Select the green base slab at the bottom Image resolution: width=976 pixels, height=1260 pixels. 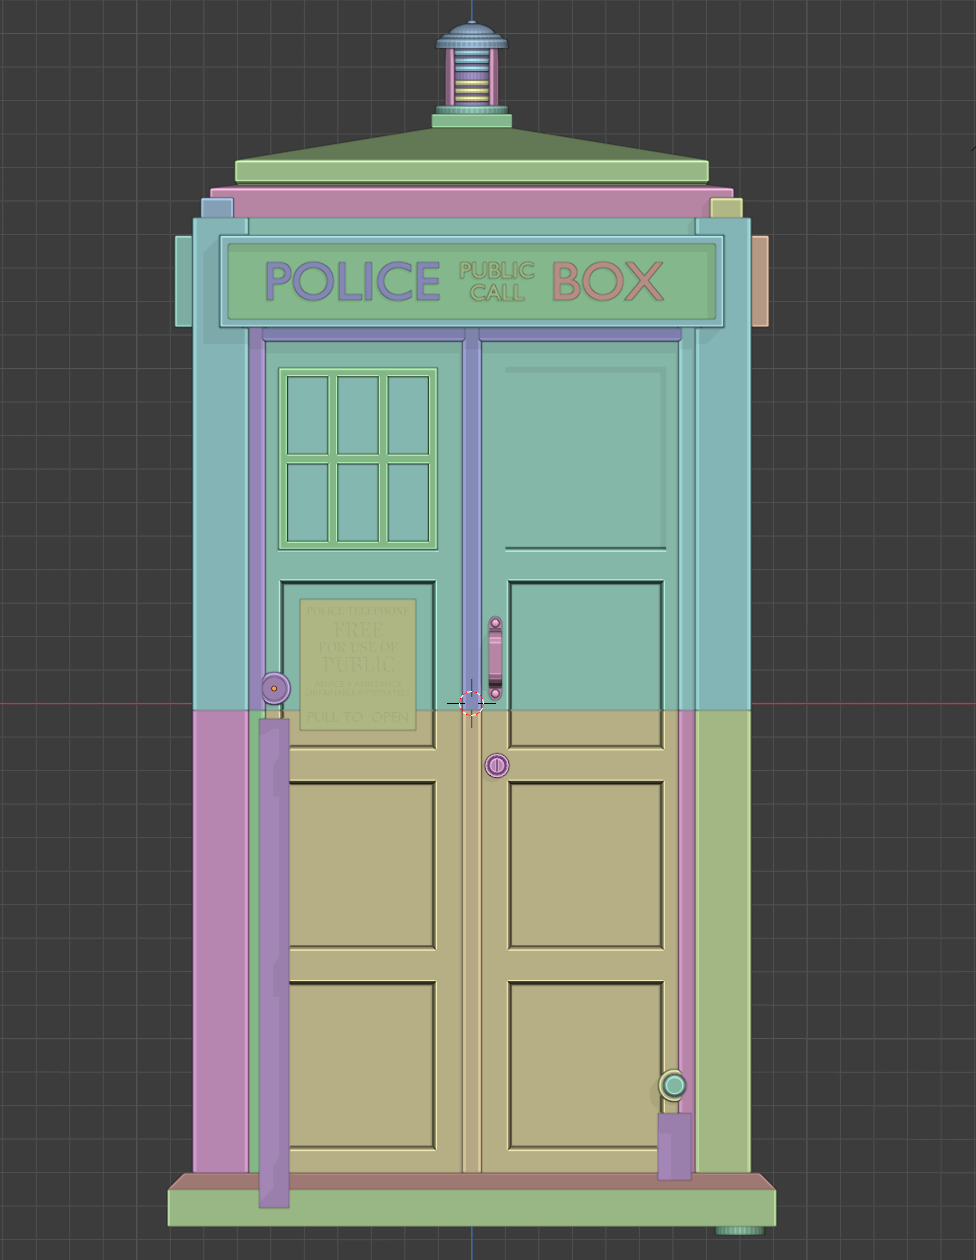[472, 1207]
